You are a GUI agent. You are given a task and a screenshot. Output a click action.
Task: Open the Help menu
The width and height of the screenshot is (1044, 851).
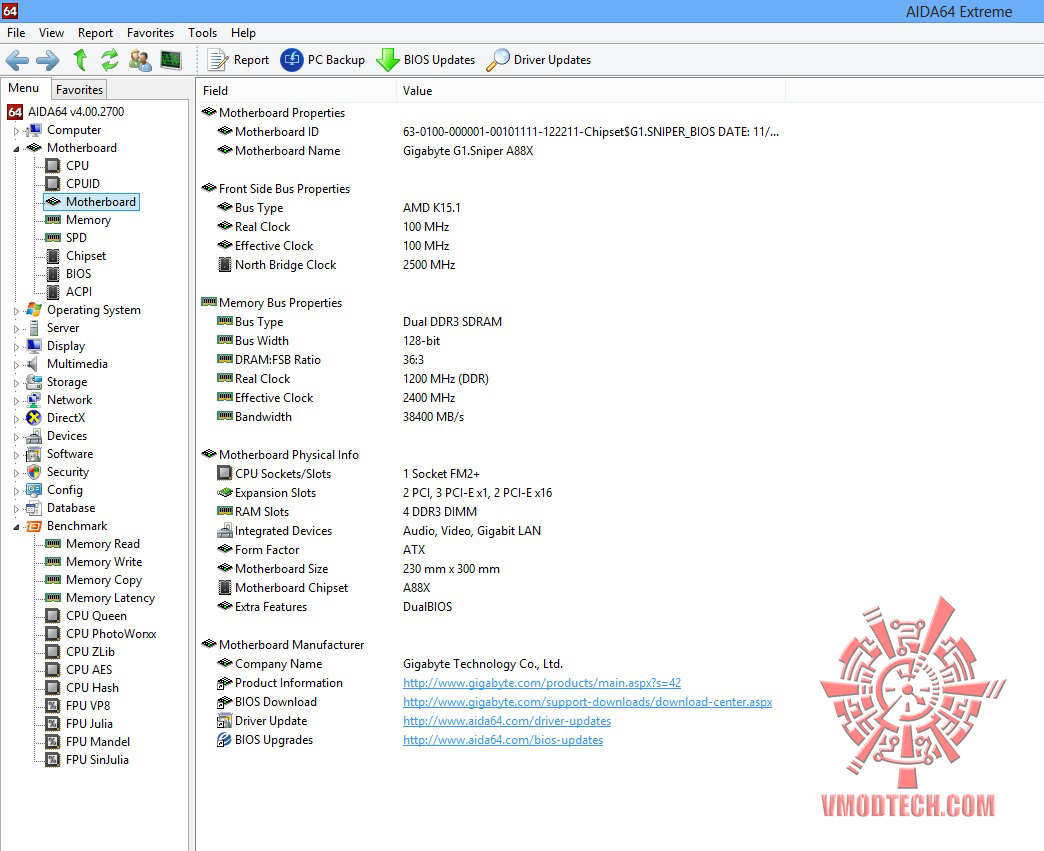[x=243, y=33]
